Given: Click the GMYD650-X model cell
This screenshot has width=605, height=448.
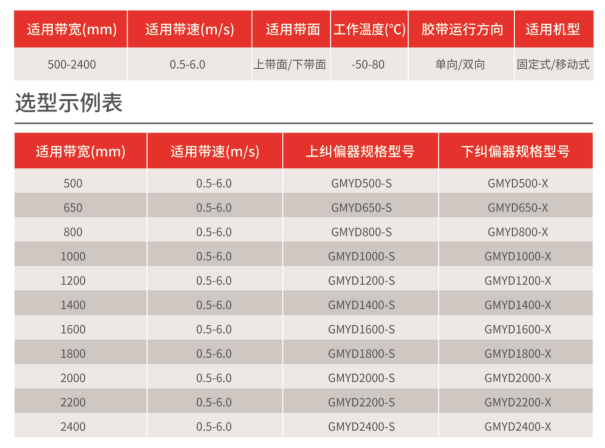Looking at the screenshot, I should click(517, 207).
